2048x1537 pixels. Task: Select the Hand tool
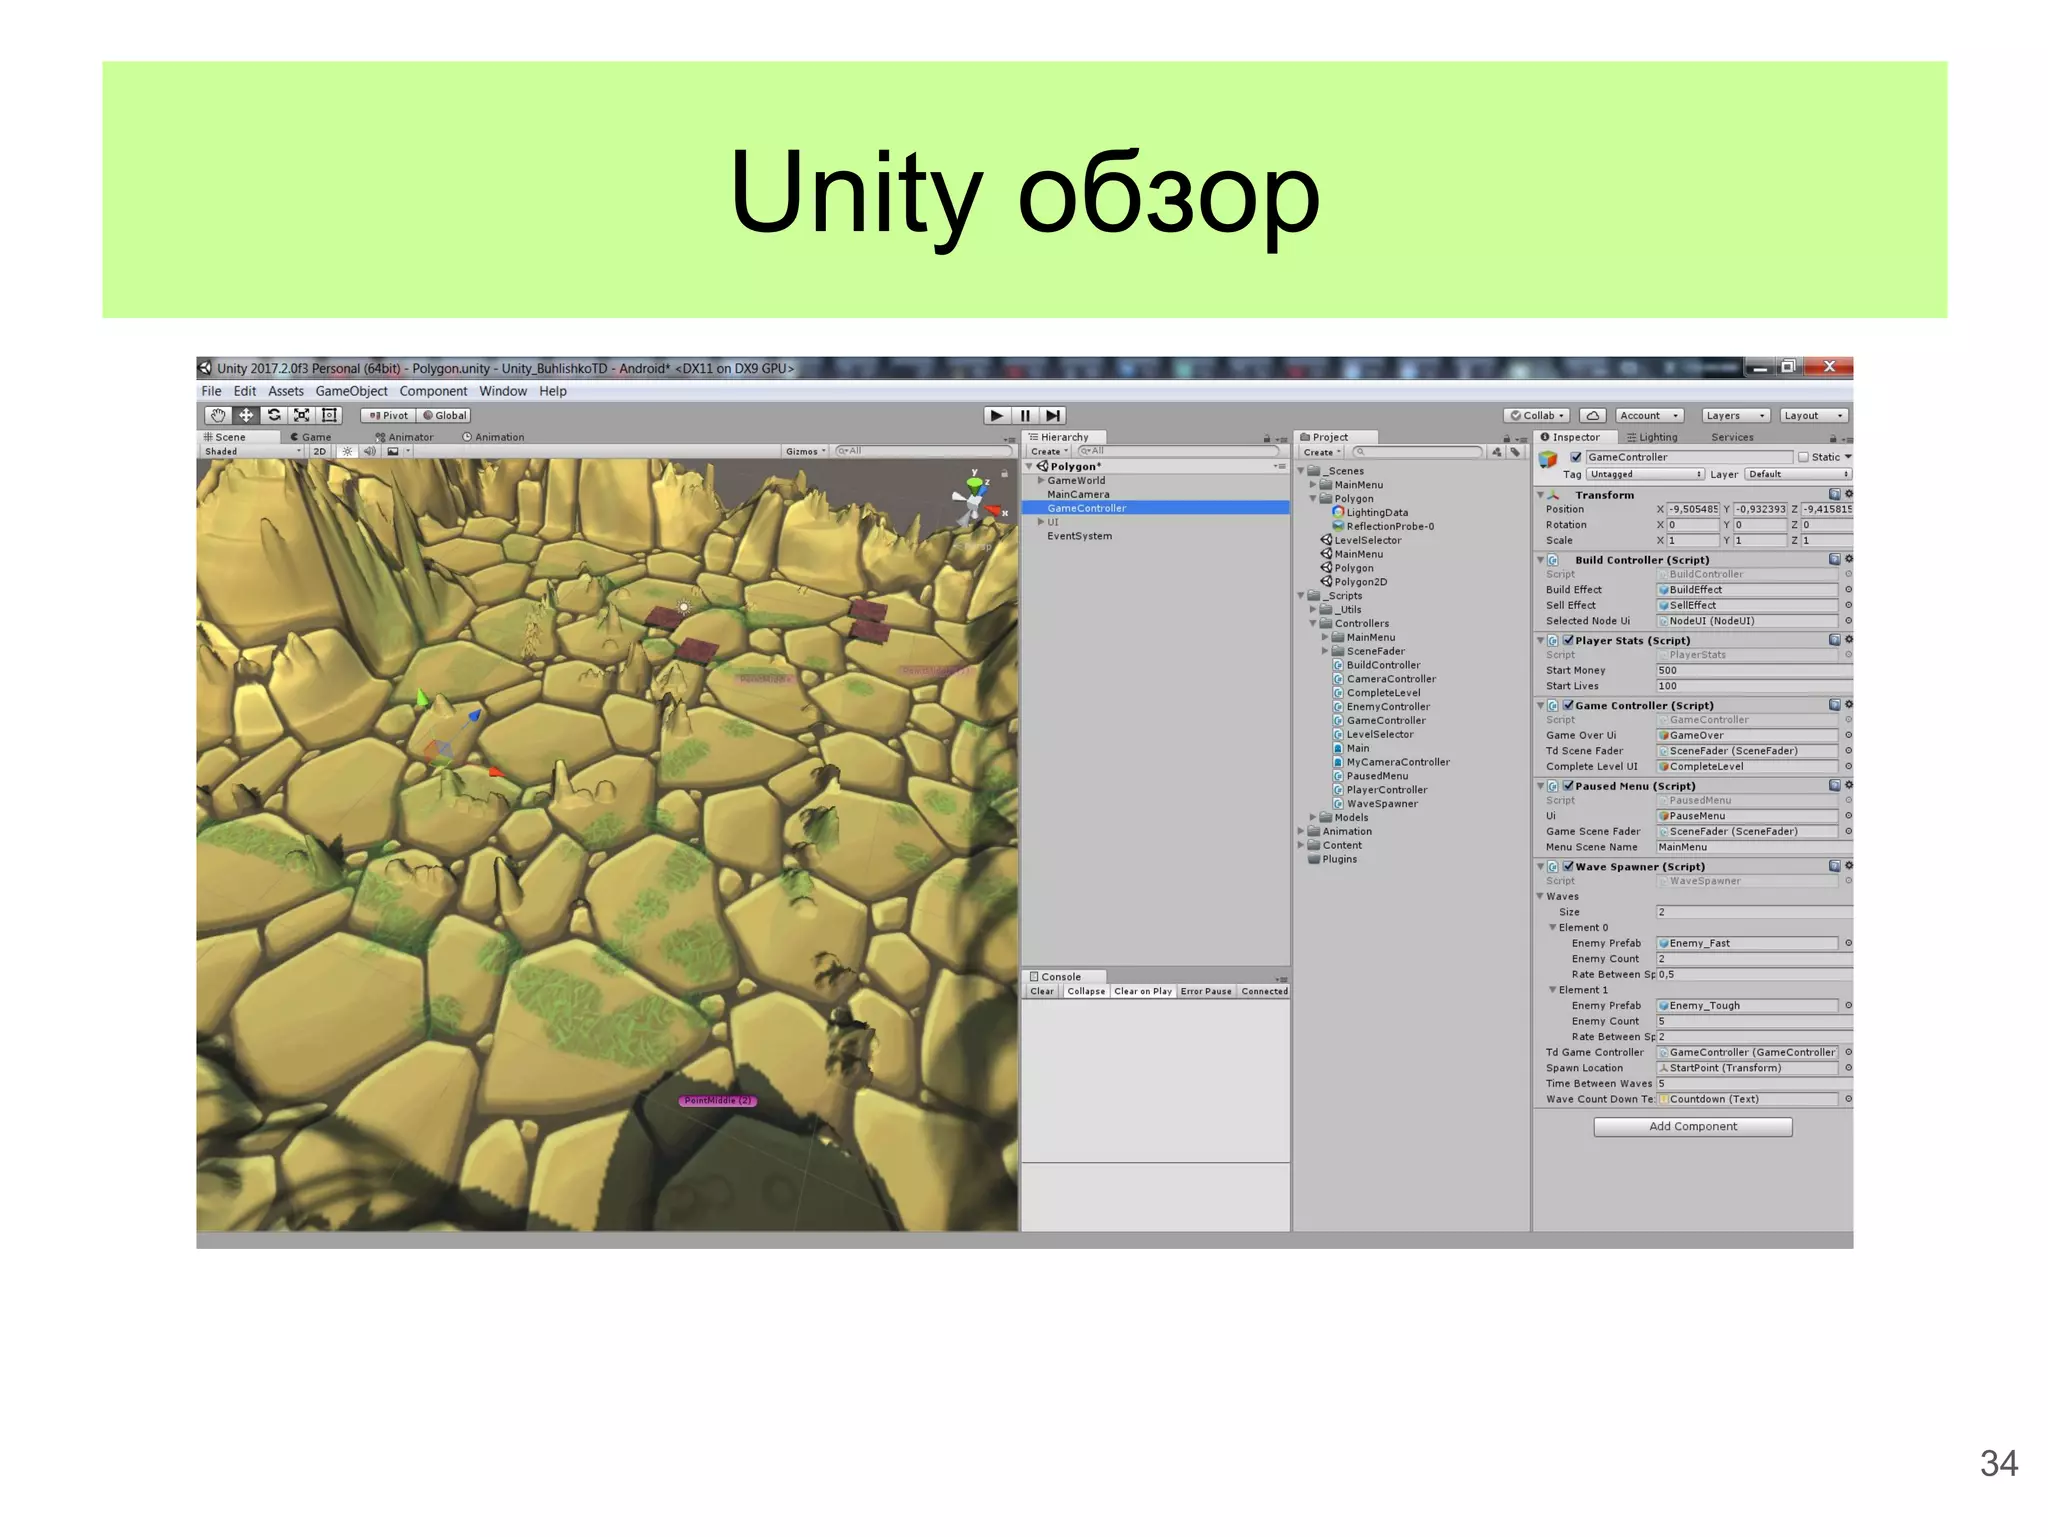[x=217, y=415]
